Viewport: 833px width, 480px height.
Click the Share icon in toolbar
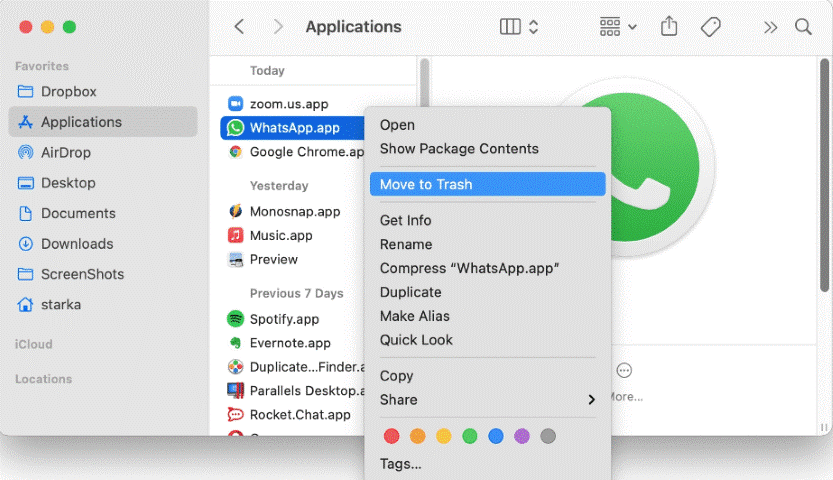pyautogui.click(x=669, y=27)
